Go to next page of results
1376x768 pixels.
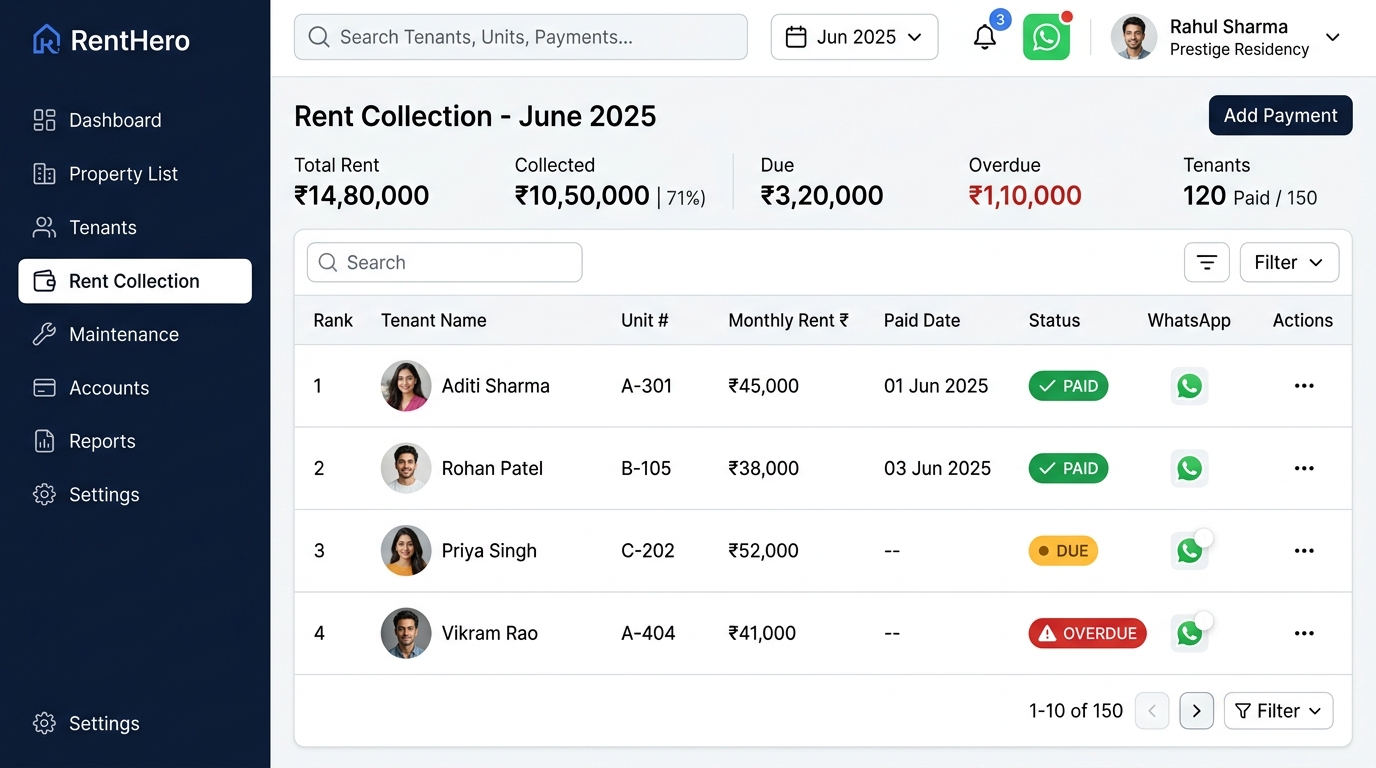pos(1197,711)
